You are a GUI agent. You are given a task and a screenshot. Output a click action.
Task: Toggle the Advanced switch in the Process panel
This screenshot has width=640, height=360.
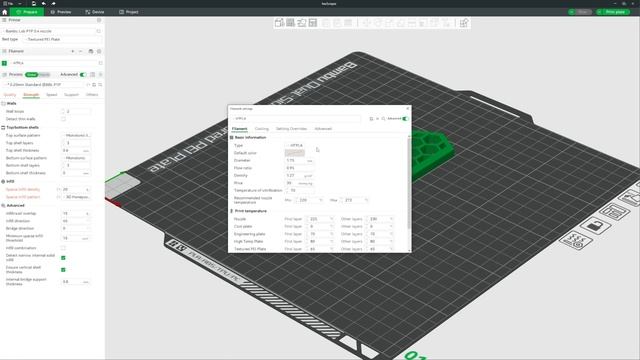coord(83,75)
